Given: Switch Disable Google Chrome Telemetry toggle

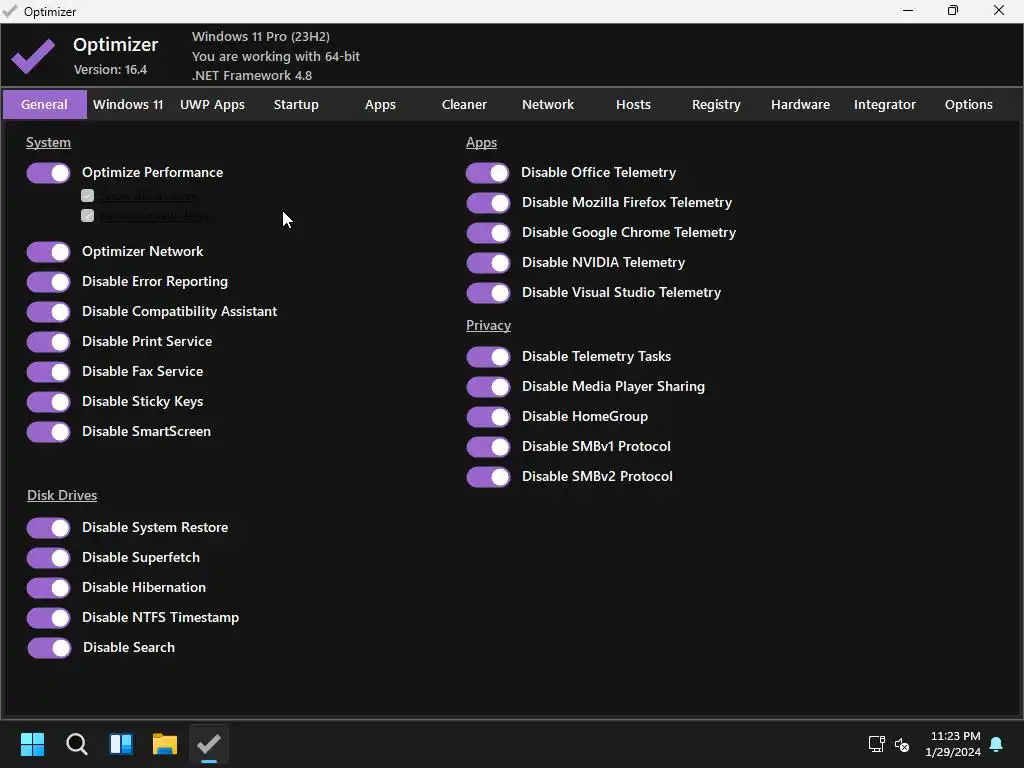Looking at the screenshot, I should tap(488, 233).
